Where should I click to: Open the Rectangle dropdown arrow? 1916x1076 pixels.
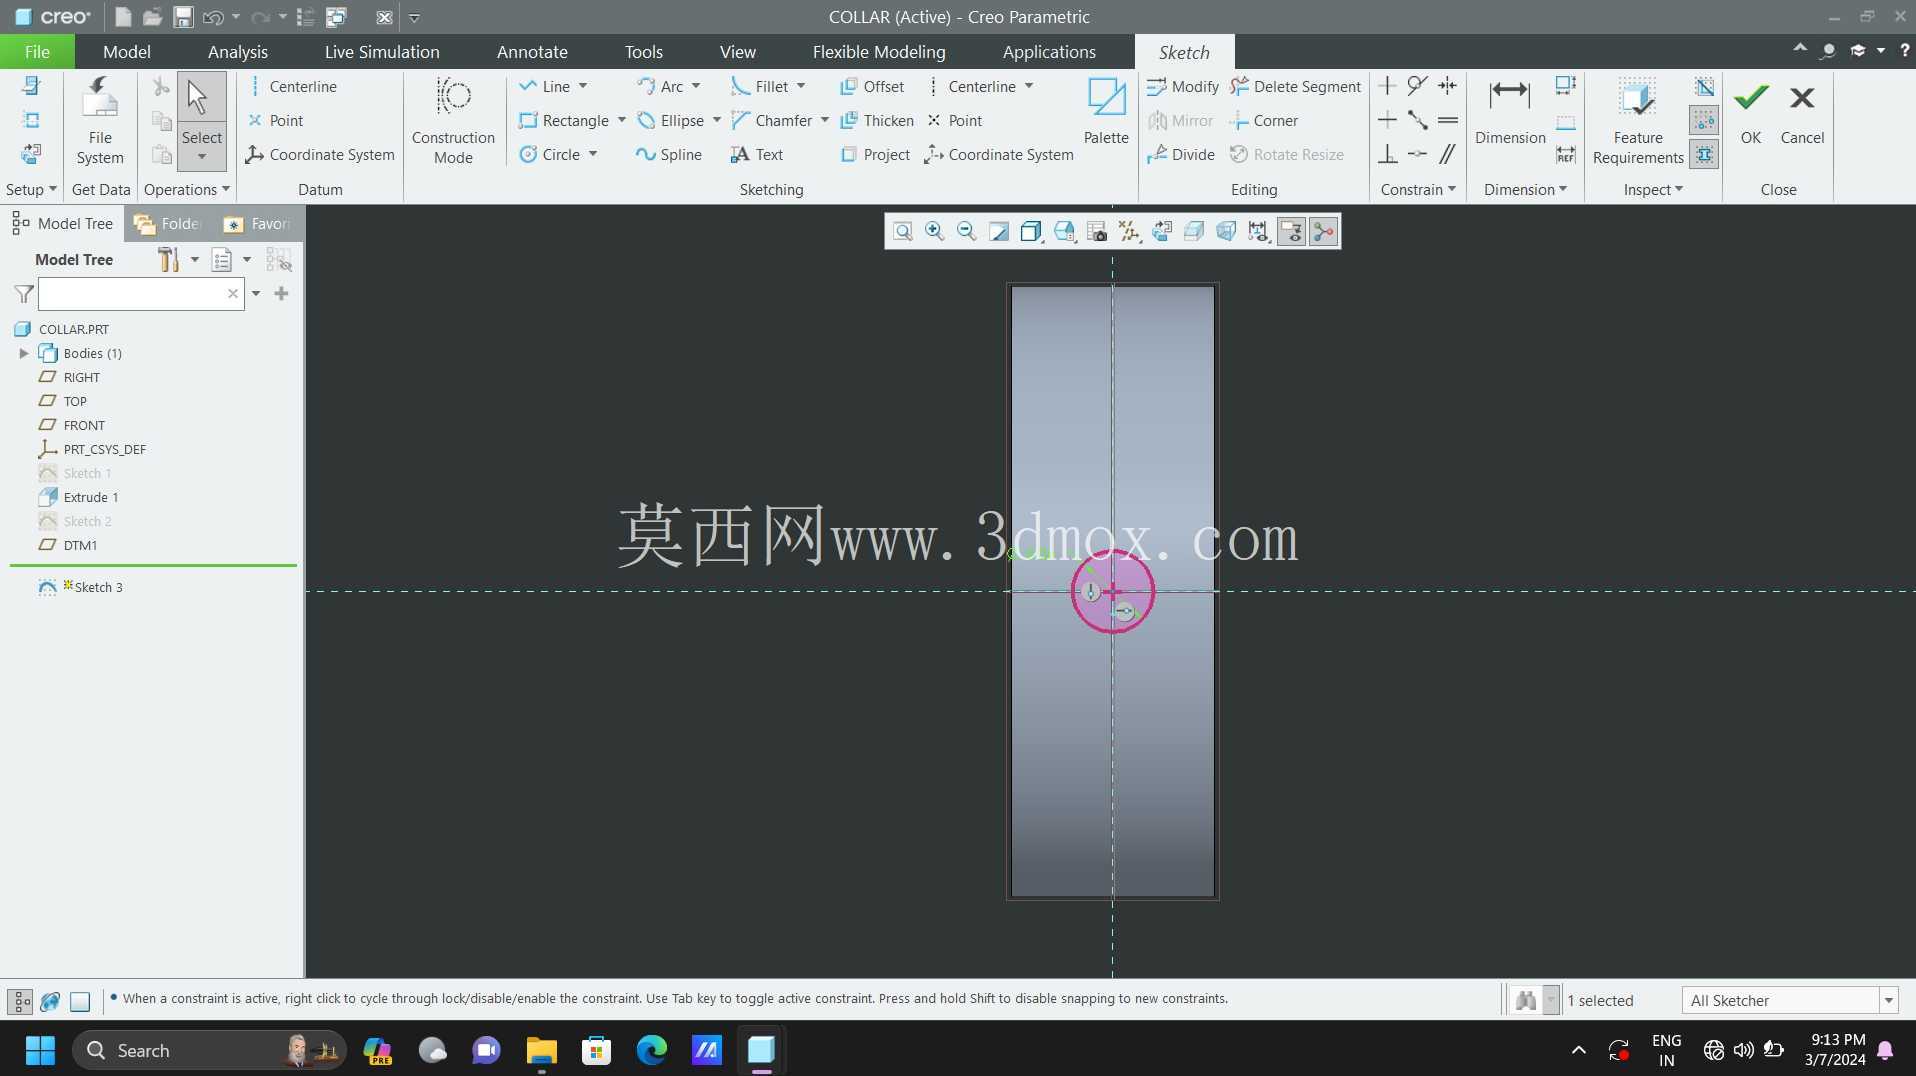click(x=621, y=121)
